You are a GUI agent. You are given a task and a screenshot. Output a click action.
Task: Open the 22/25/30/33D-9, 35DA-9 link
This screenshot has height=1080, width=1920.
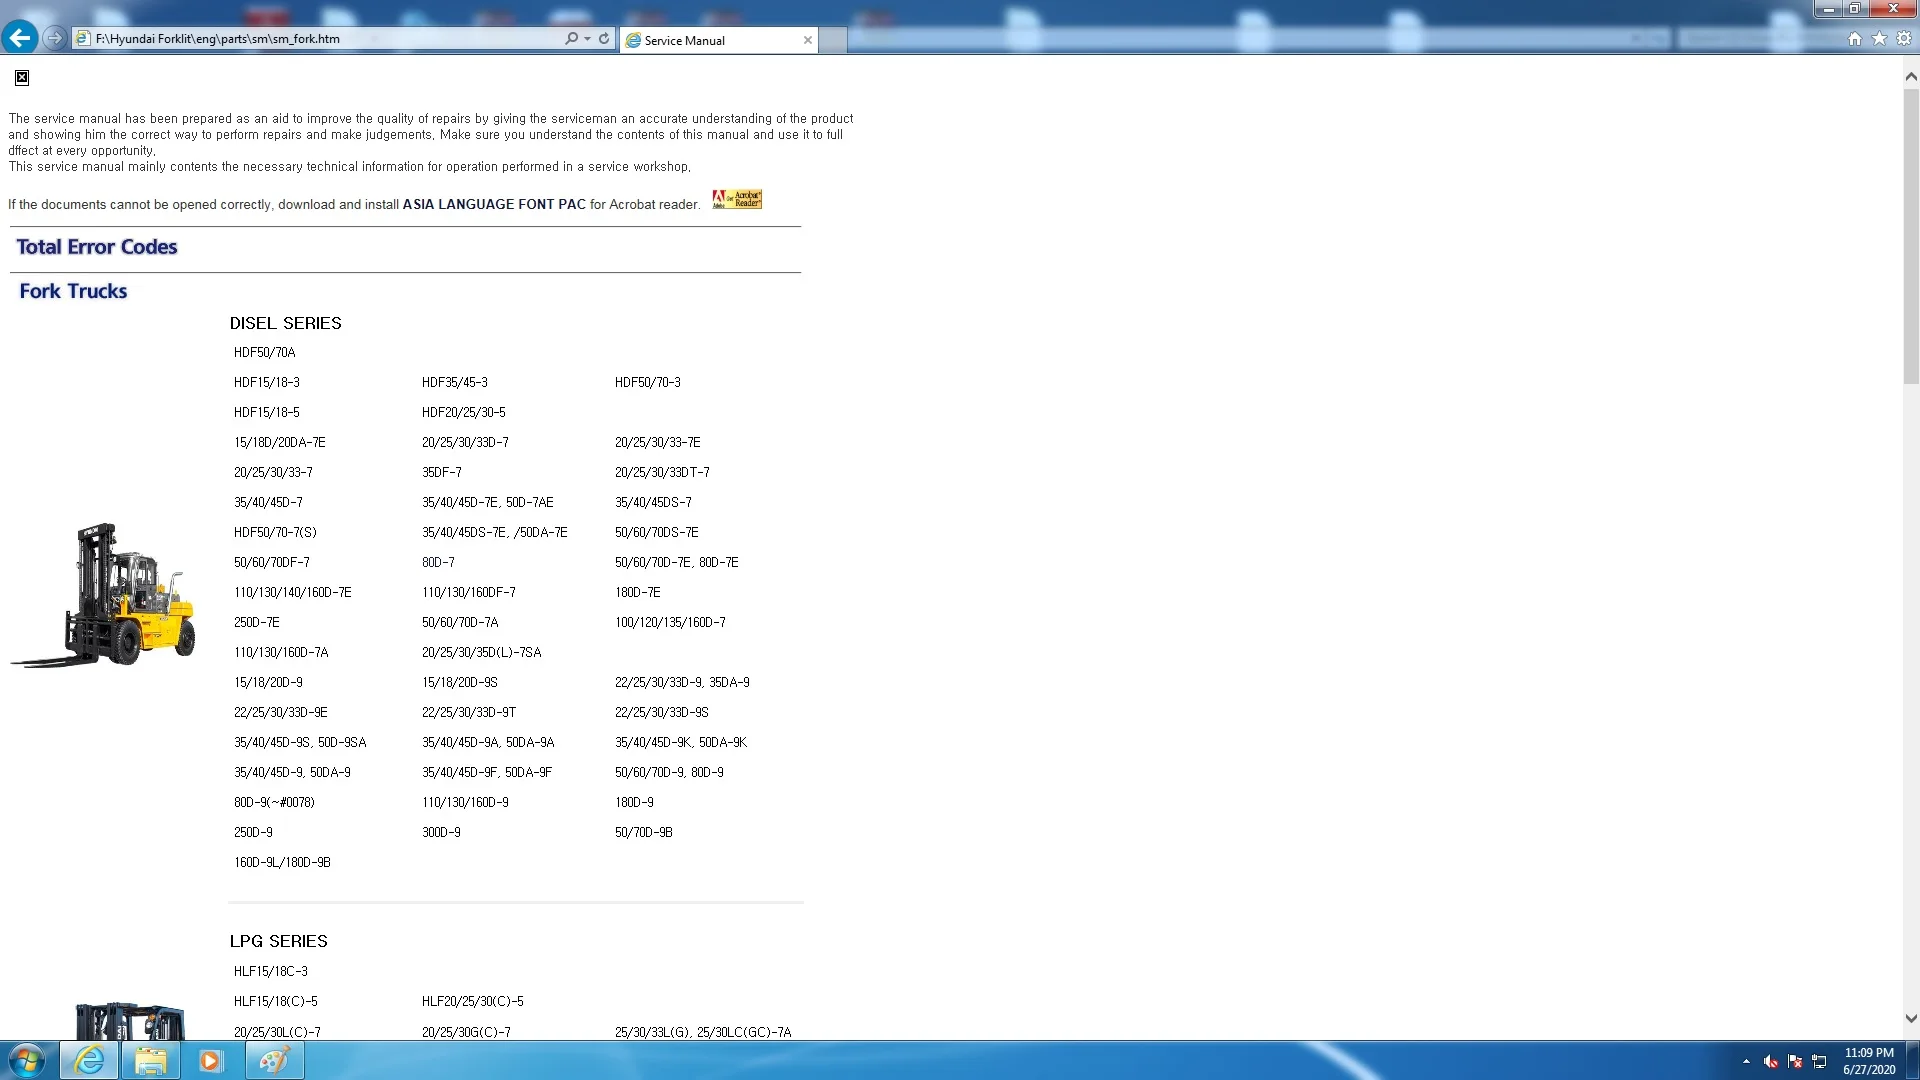click(x=682, y=682)
